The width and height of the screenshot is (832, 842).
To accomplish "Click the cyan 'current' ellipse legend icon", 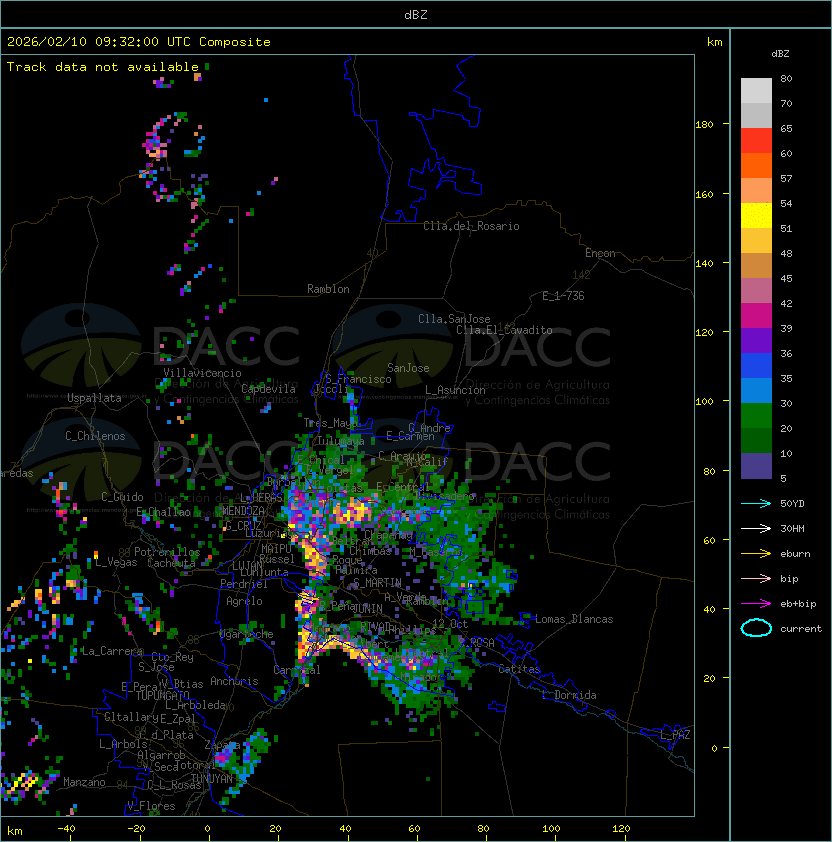I will 756,628.
